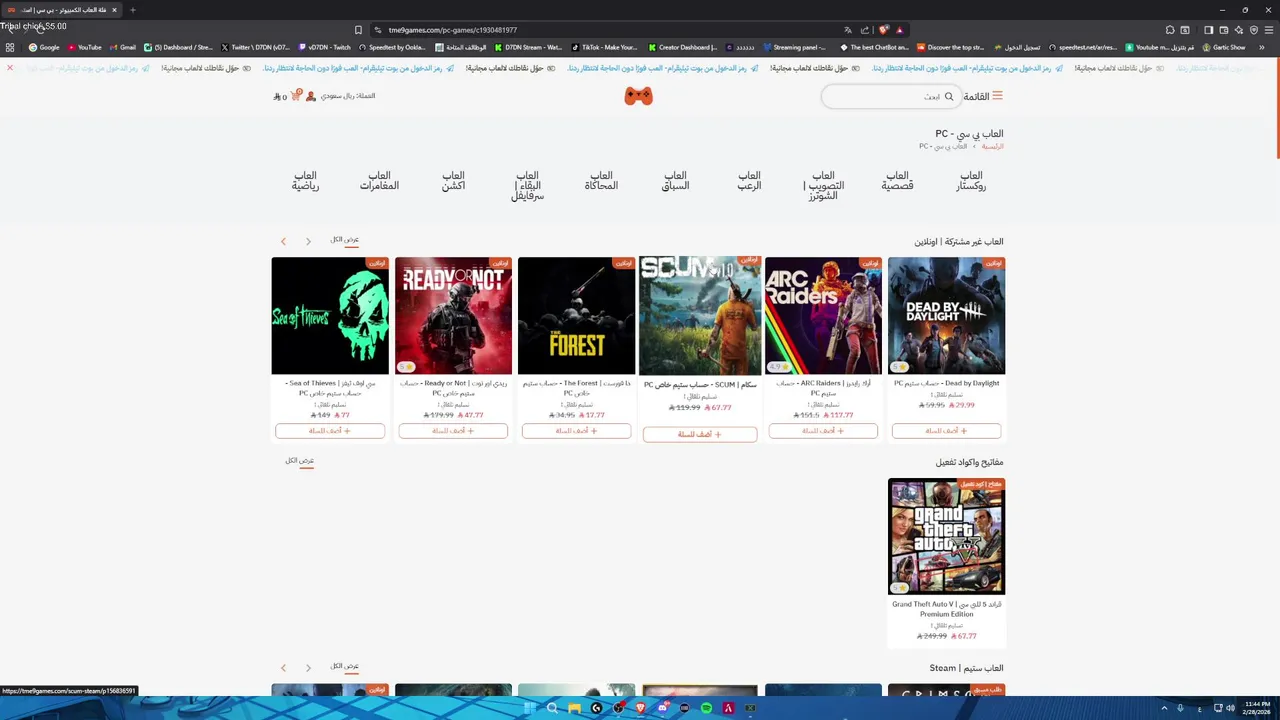
Task: Open العاب السباق category
Action: [x=675, y=181]
